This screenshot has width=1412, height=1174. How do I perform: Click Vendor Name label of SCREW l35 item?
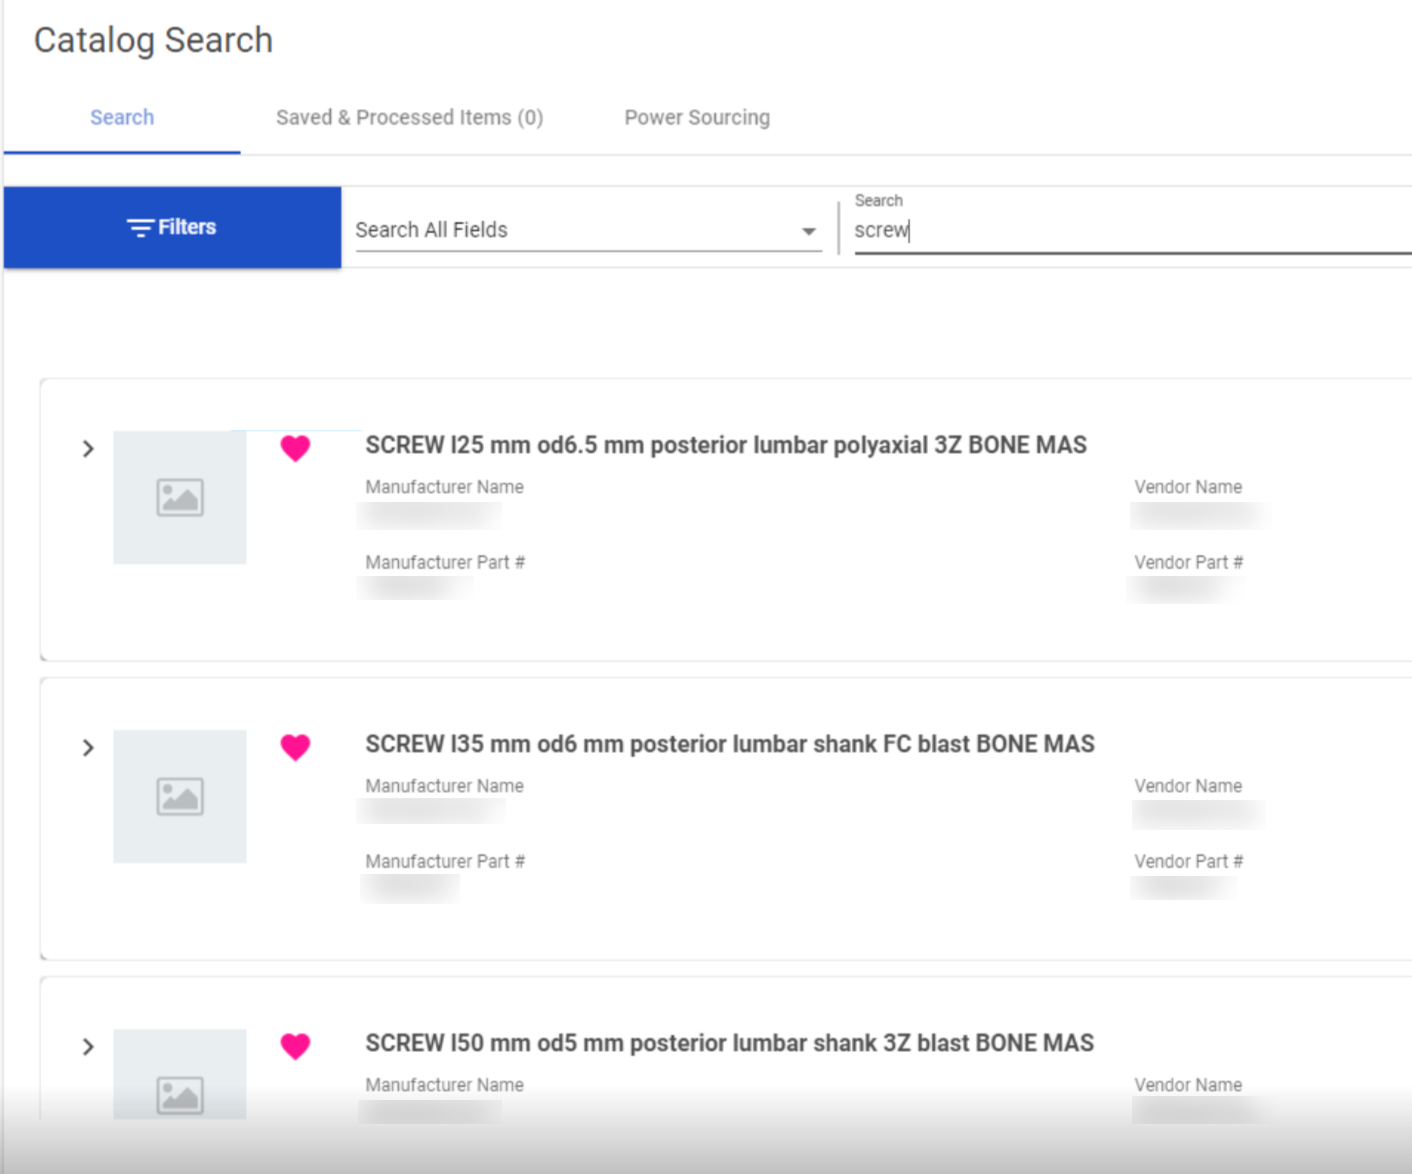pos(1188,786)
